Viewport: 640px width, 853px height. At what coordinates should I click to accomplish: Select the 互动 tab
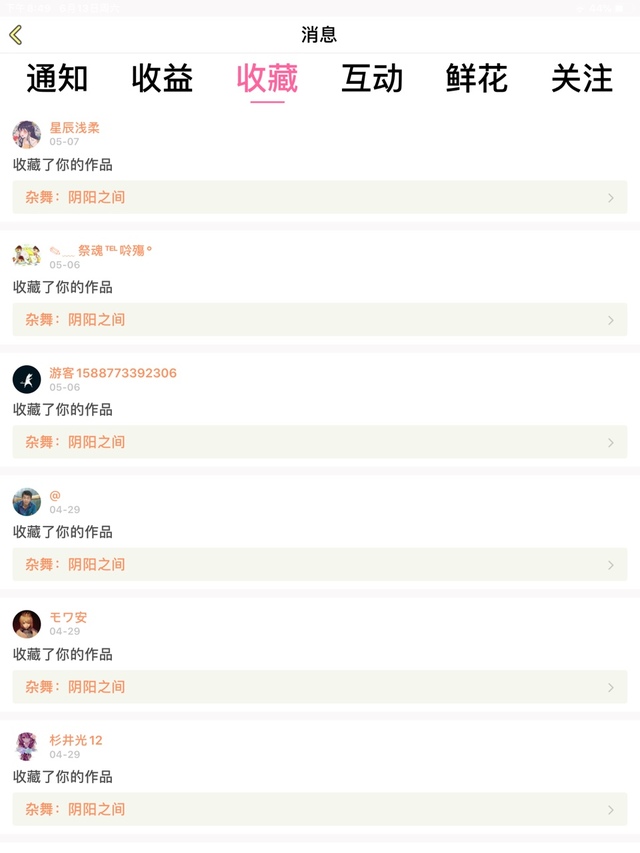(x=372, y=79)
